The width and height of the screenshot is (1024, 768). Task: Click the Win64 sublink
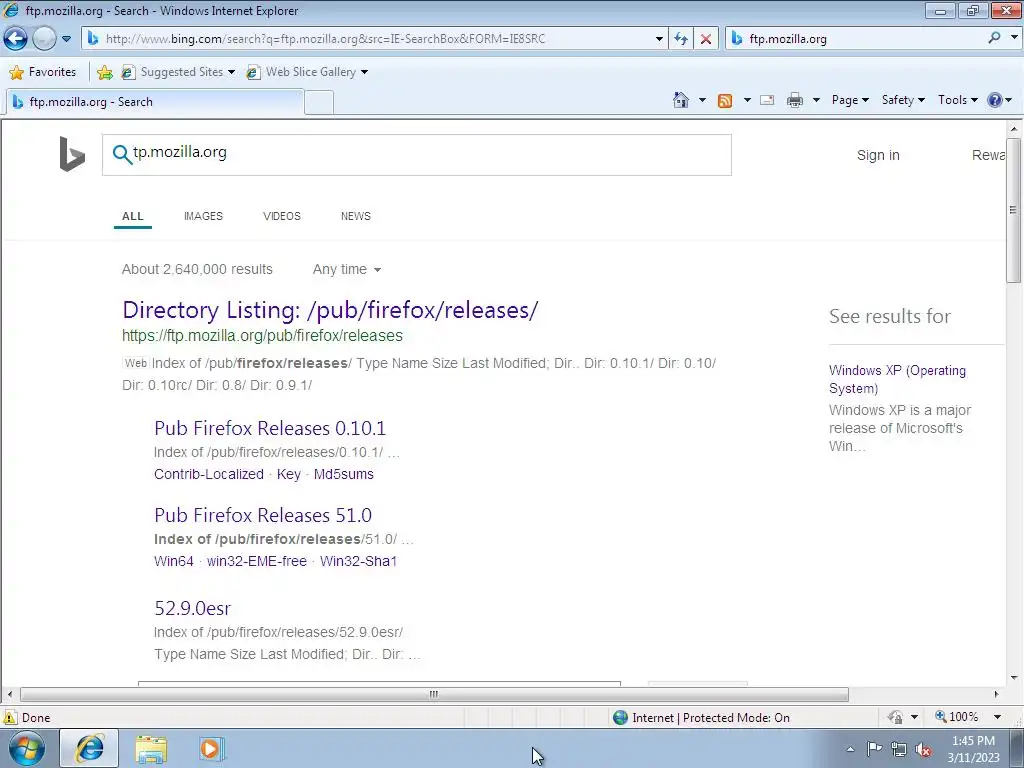(x=174, y=561)
